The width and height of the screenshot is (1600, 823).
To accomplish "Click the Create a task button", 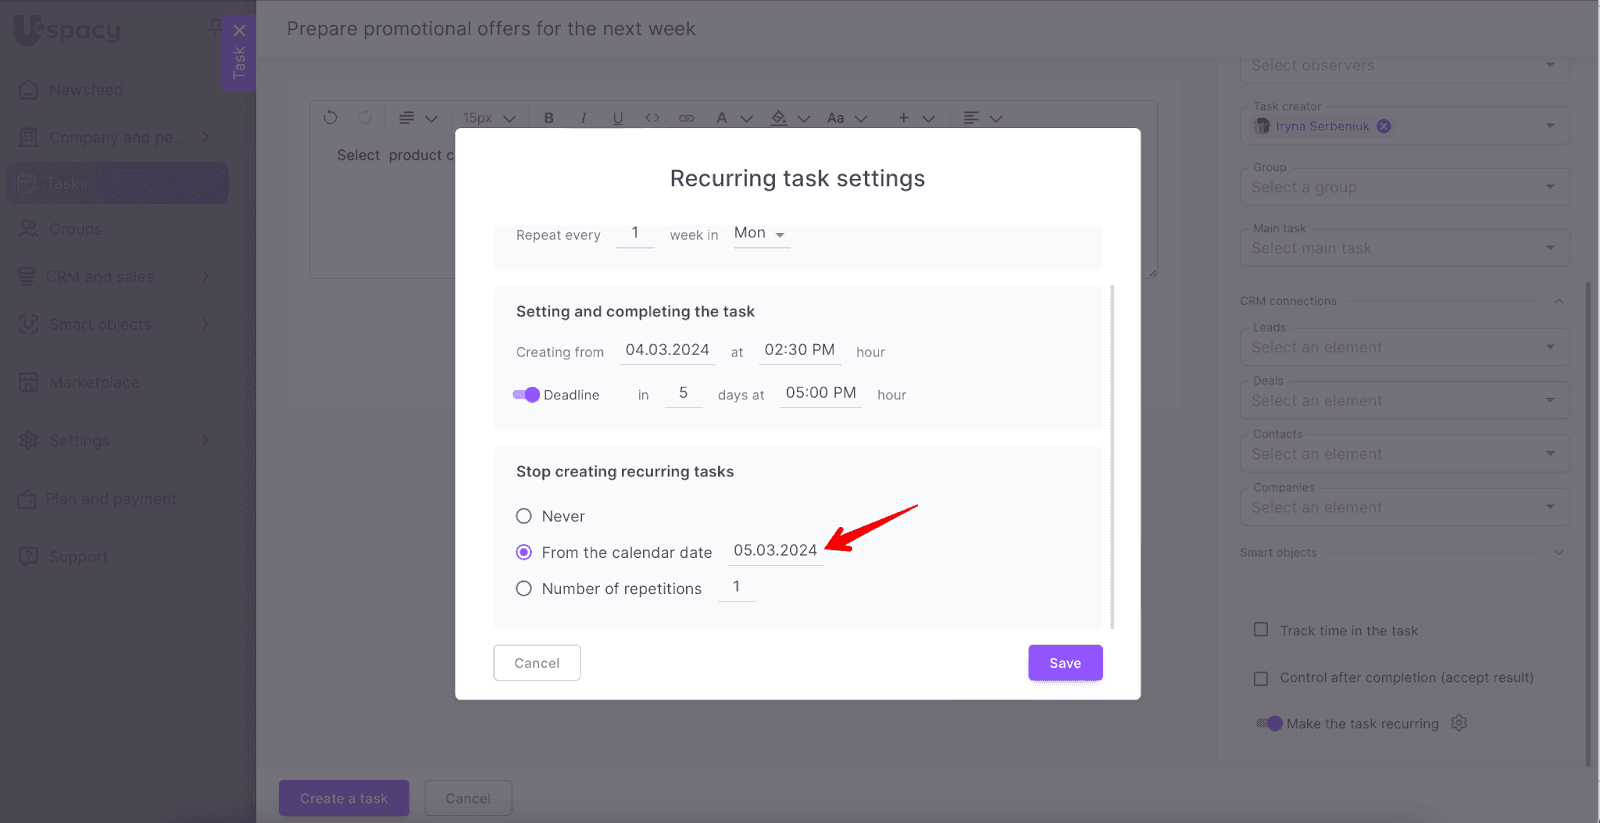I will coord(344,798).
